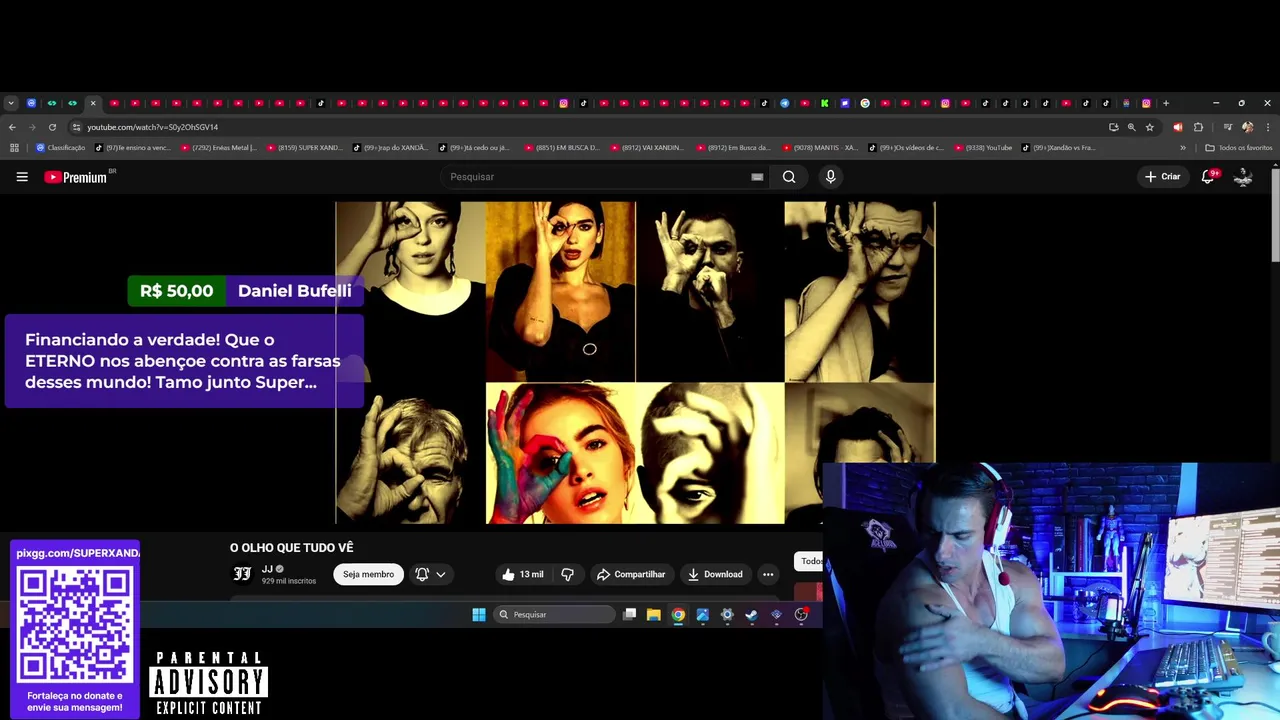1280x720 pixels.
Task: Open the zoom magnifier icon in address bar
Action: pyautogui.click(x=1131, y=127)
